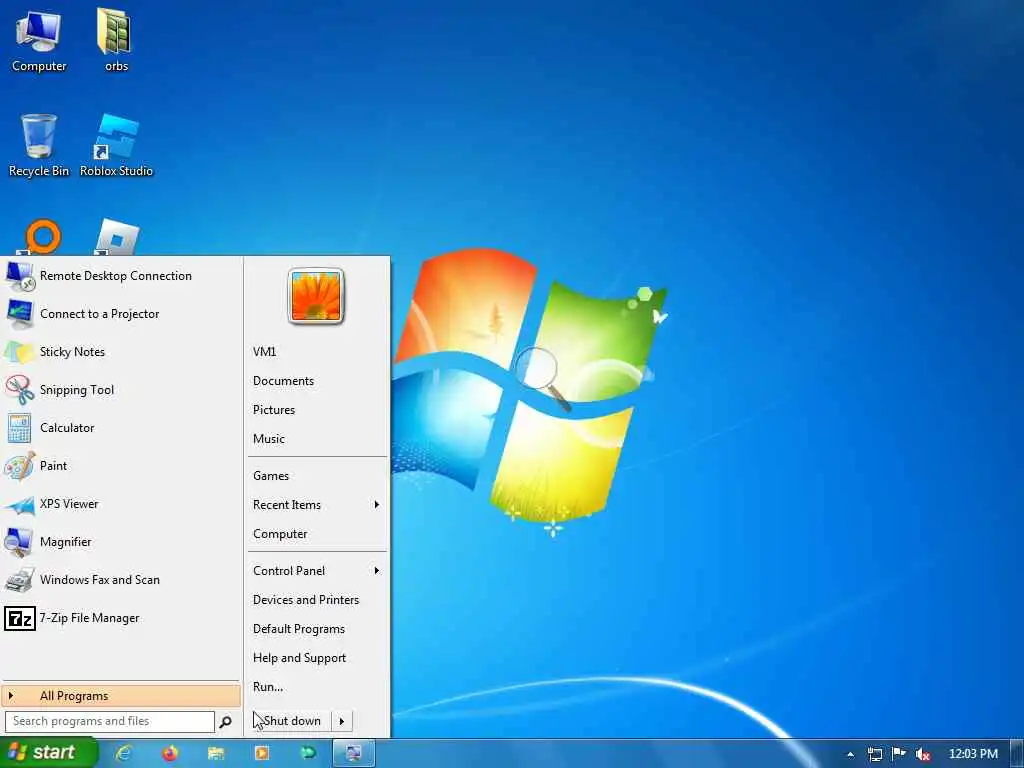Open the Action Center flag icon
Viewport: 1024px width, 768px height.
pos(899,754)
